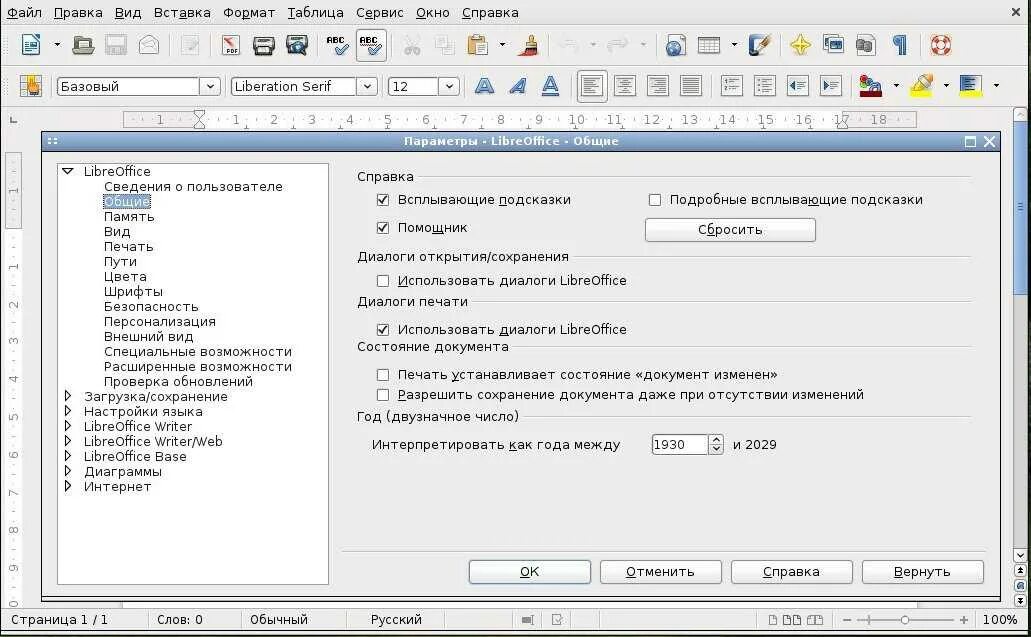Click the hyperlink globe icon
This screenshot has height=637, width=1031.
(676, 45)
